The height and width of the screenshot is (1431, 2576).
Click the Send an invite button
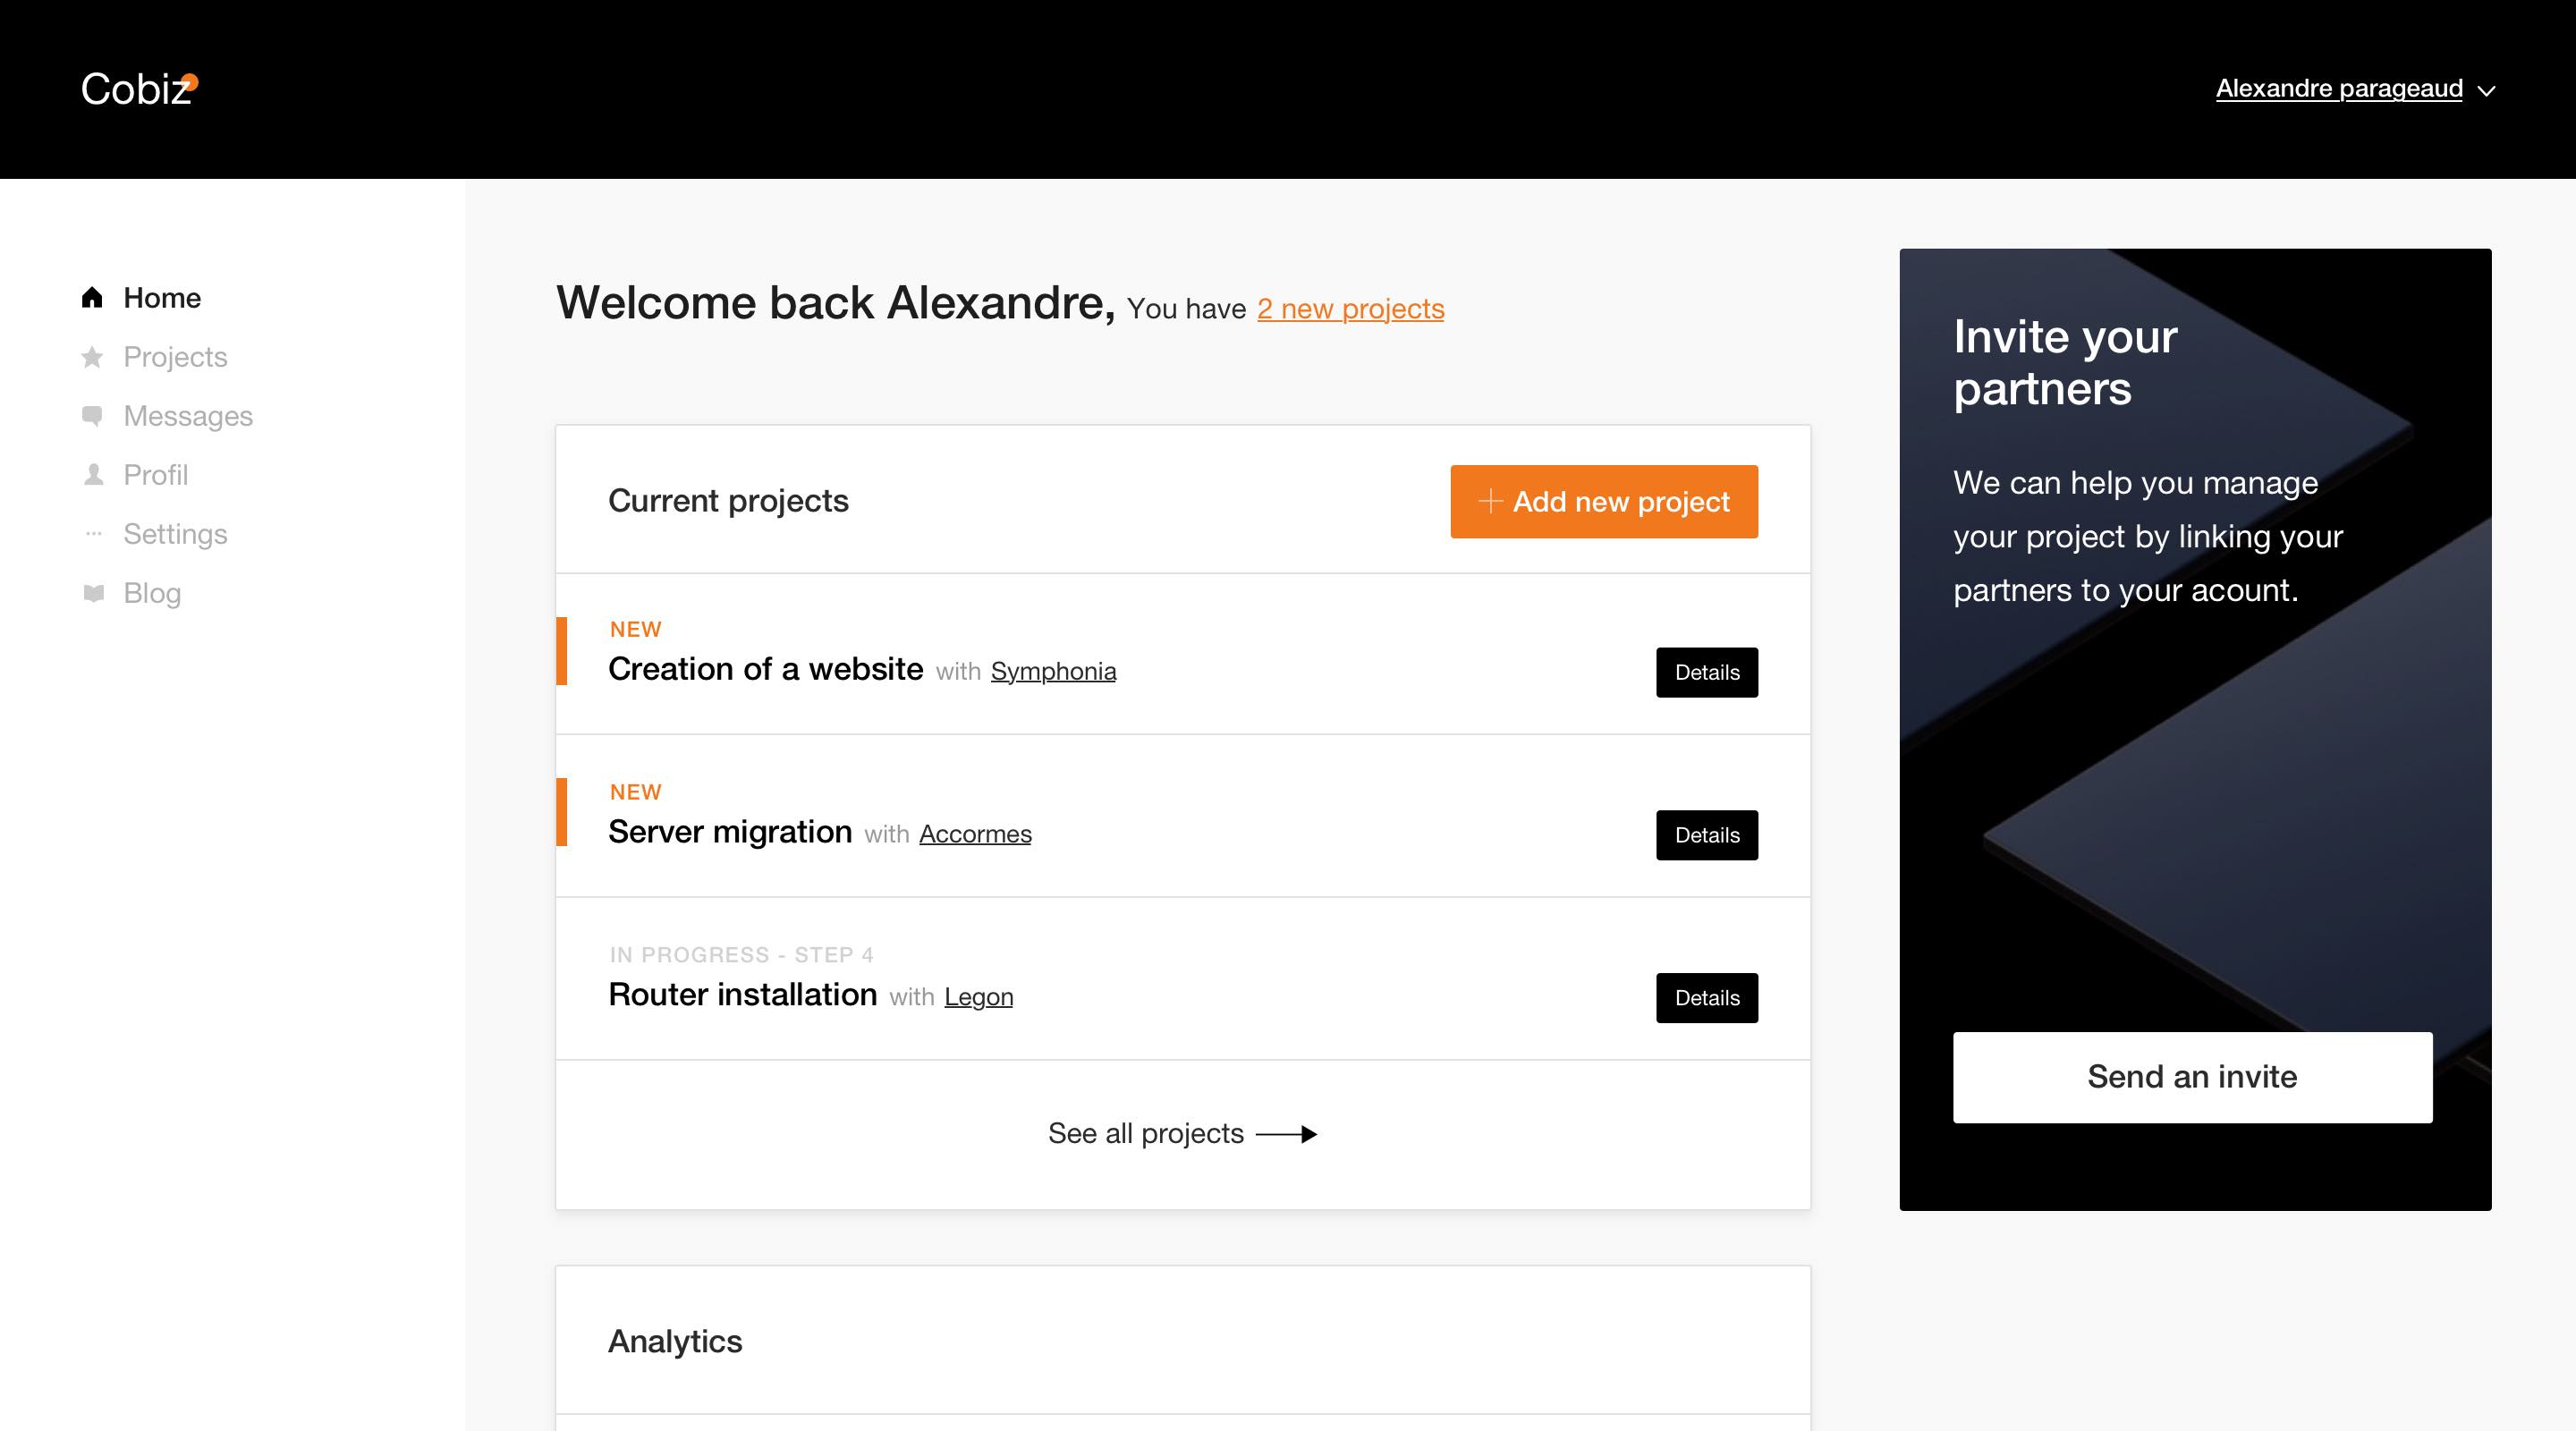pos(2192,1077)
